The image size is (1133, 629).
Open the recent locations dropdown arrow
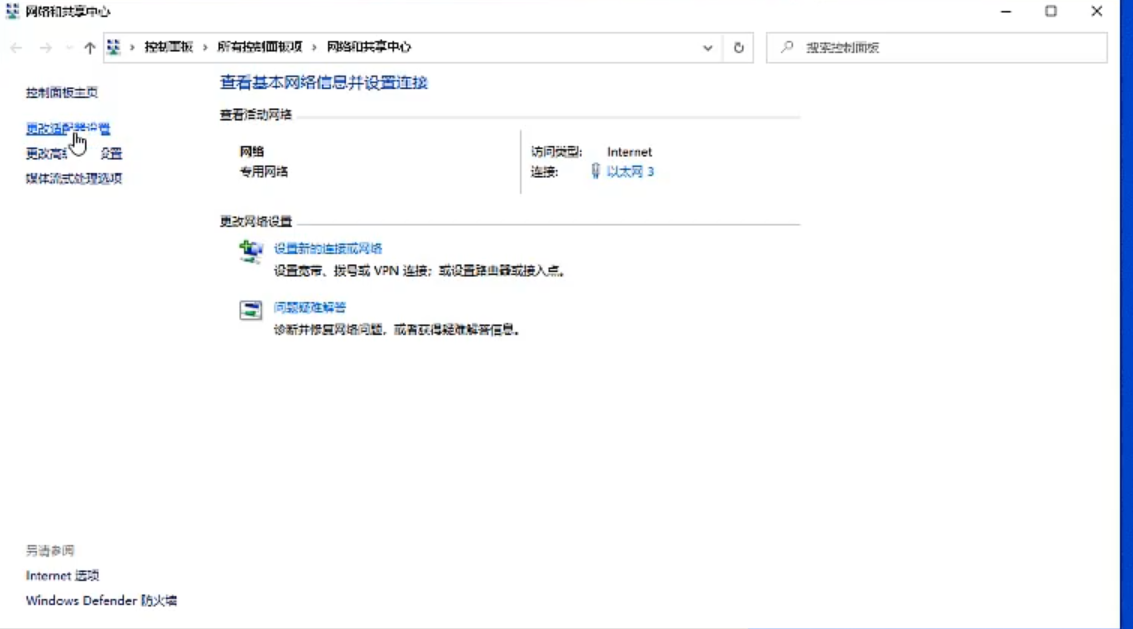pos(69,47)
